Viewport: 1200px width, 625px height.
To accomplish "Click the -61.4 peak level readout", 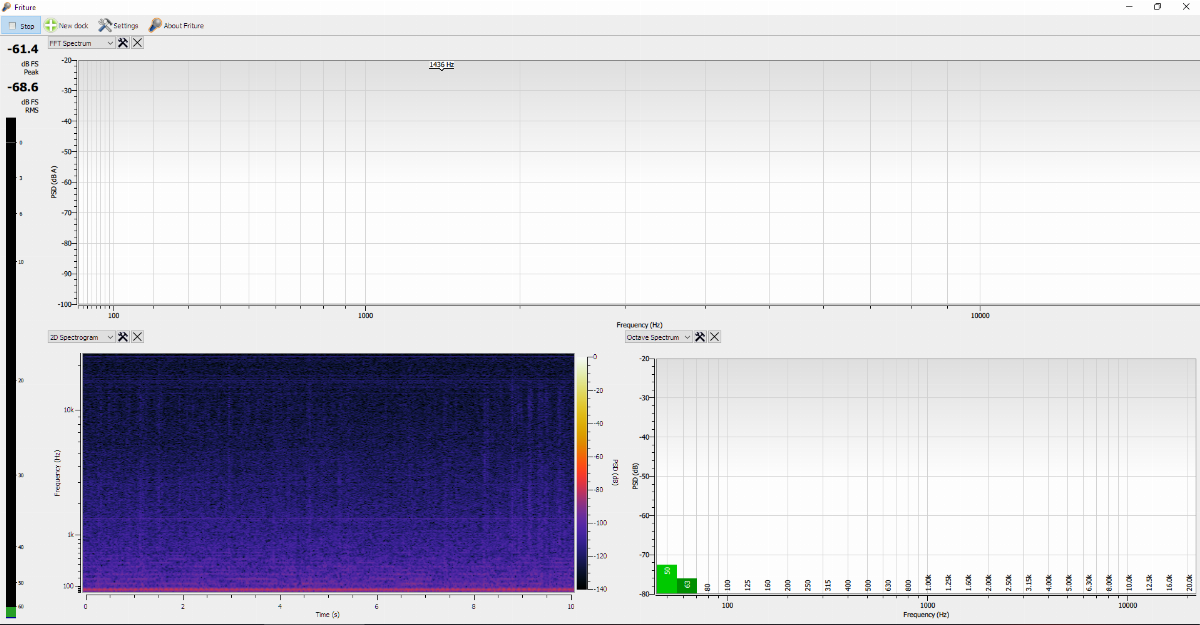I will click(x=22, y=49).
